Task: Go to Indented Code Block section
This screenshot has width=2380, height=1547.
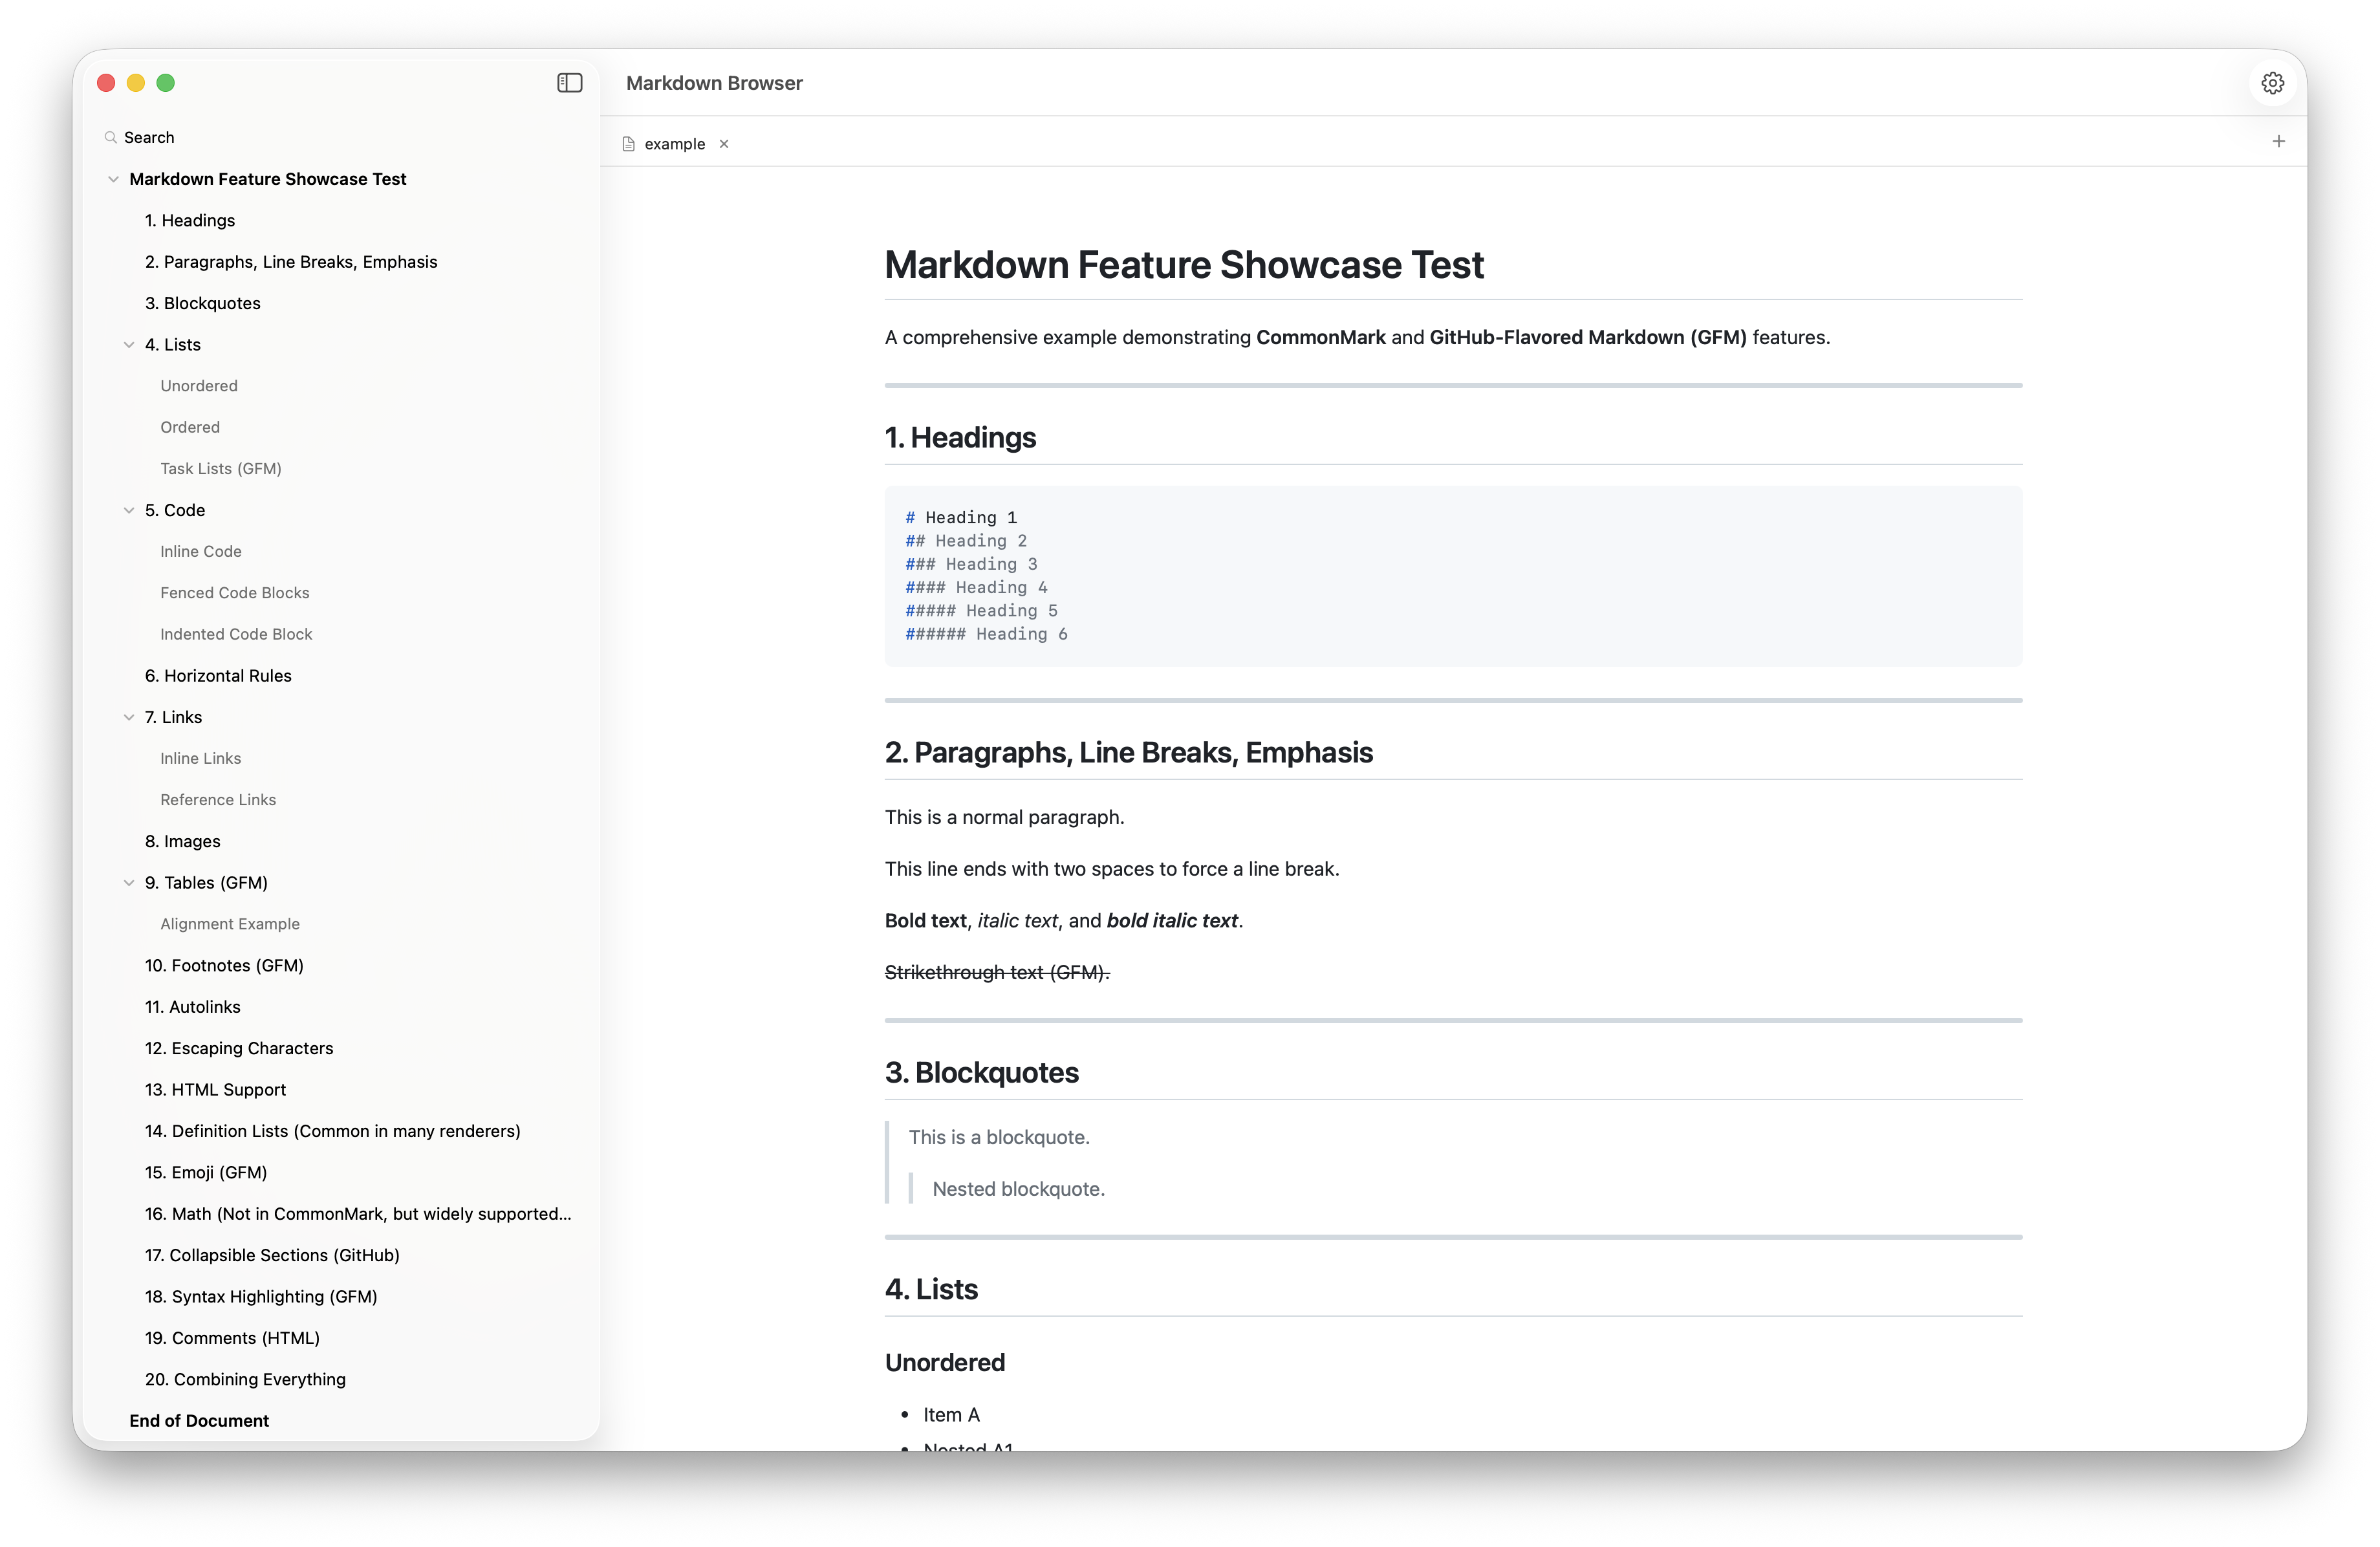Action: (x=236, y=633)
